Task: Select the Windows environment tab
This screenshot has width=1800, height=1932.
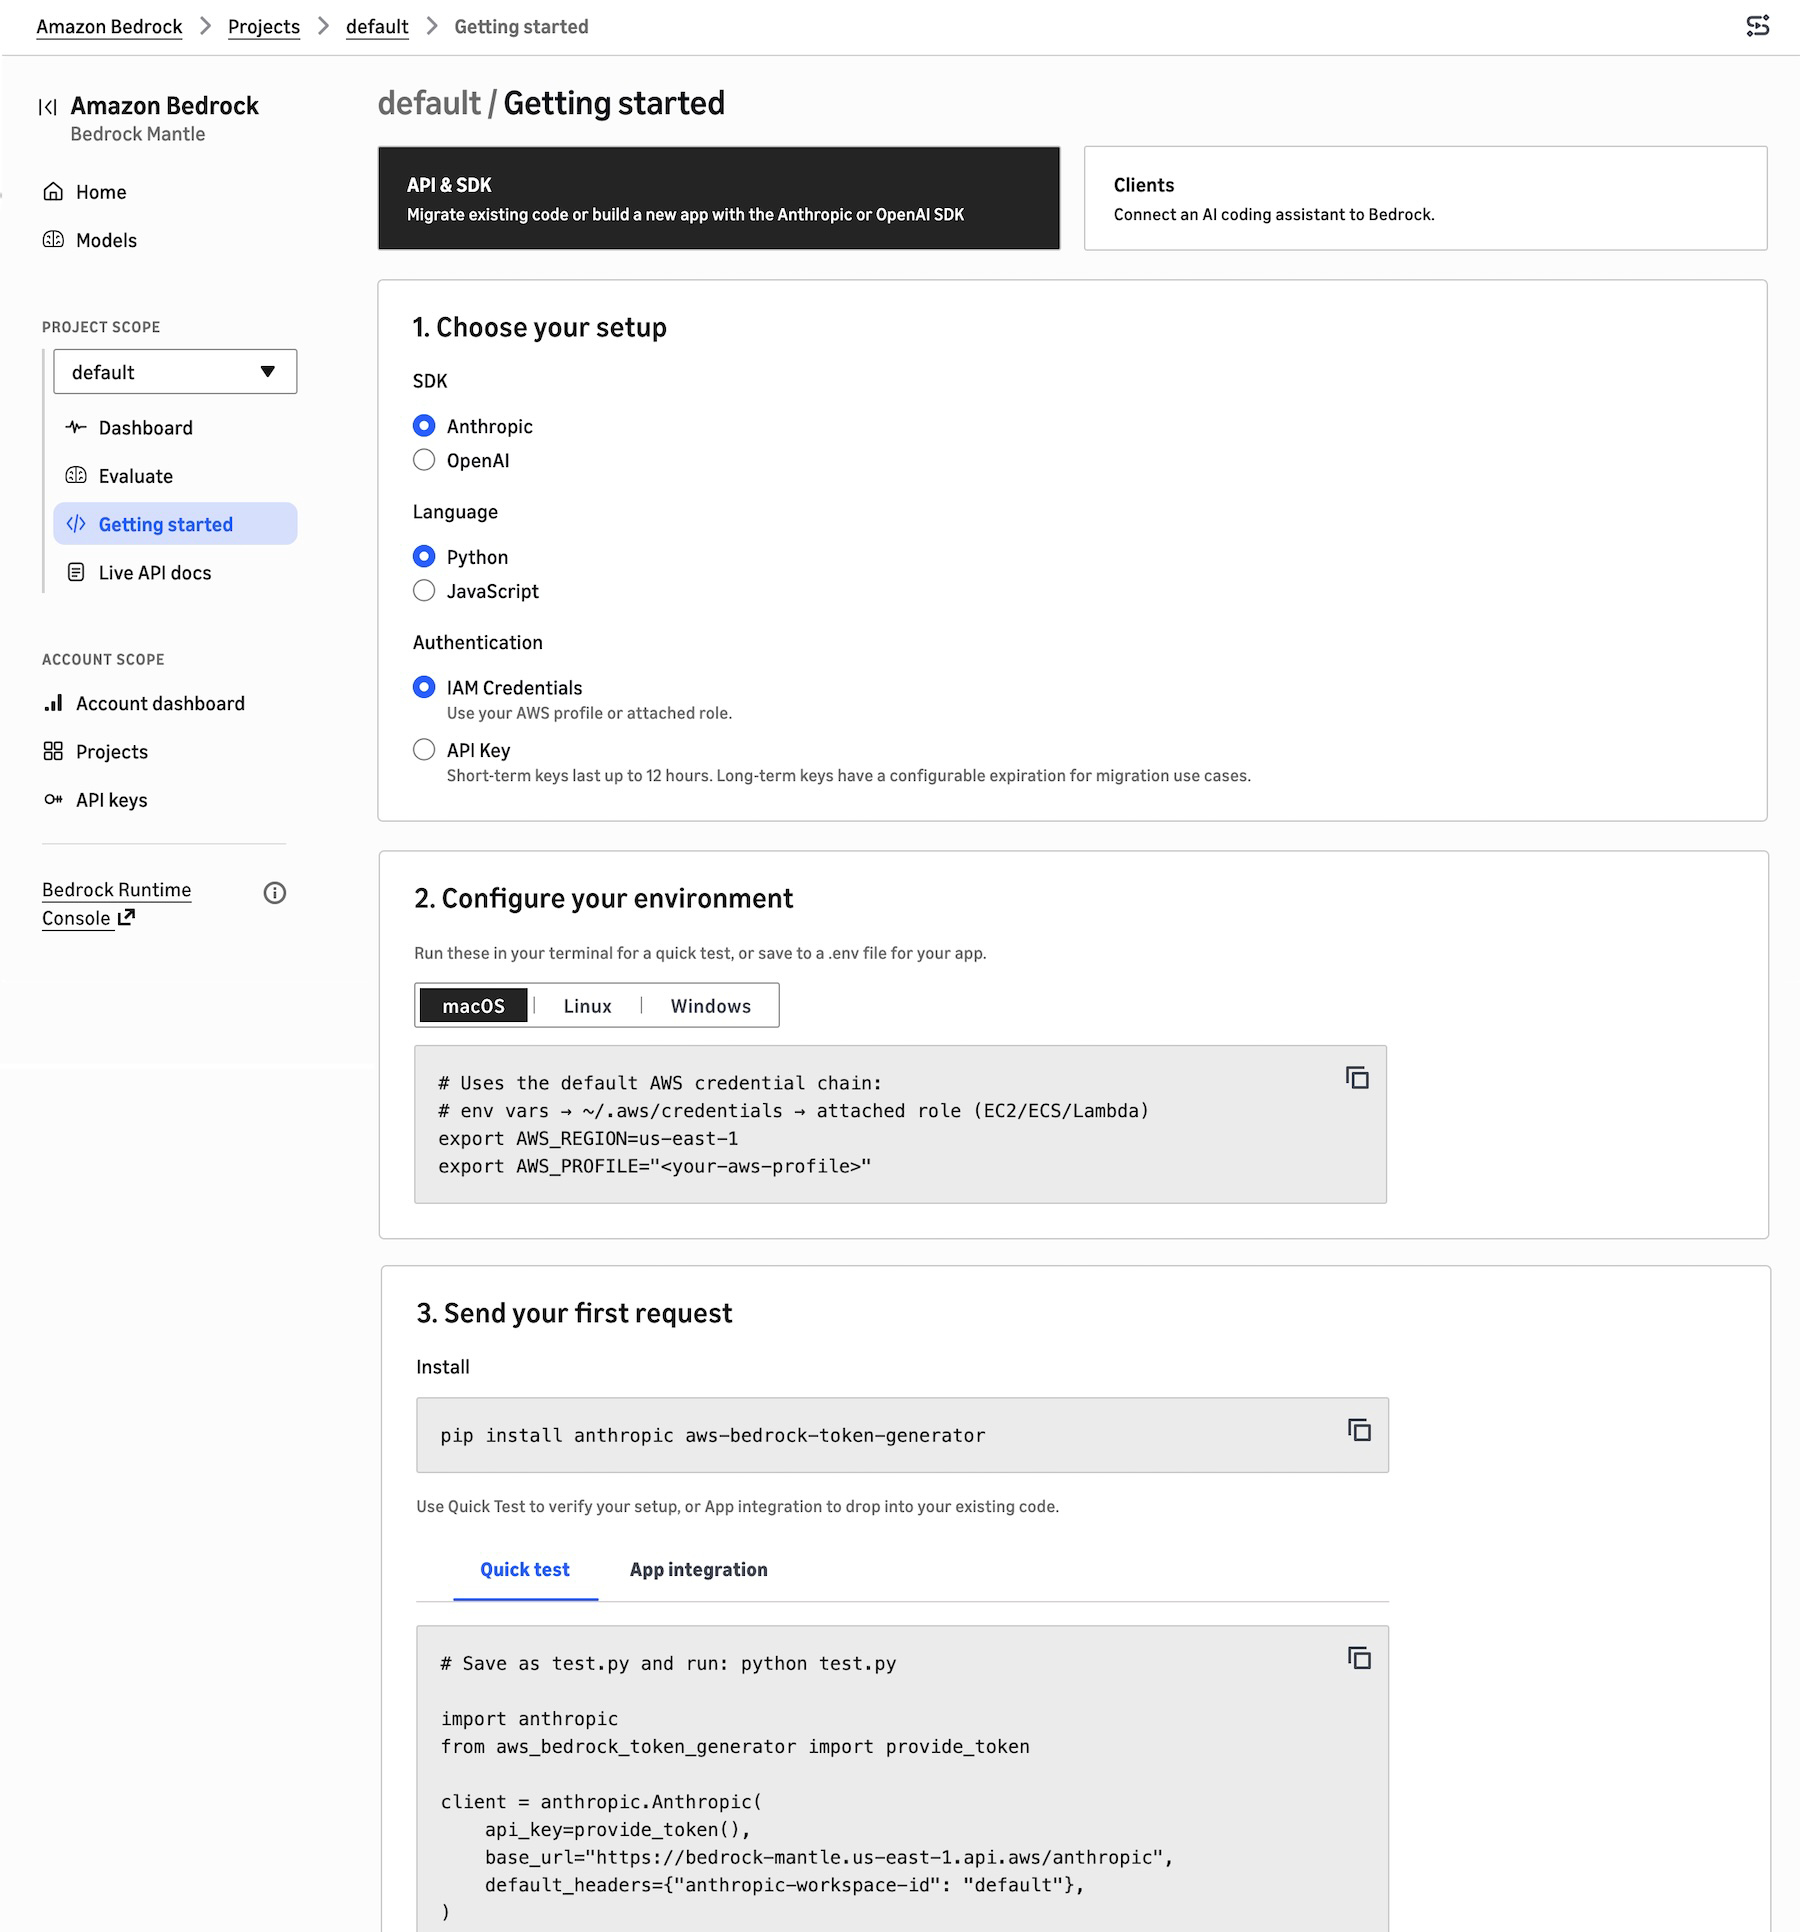Action: pyautogui.click(x=710, y=1006)
